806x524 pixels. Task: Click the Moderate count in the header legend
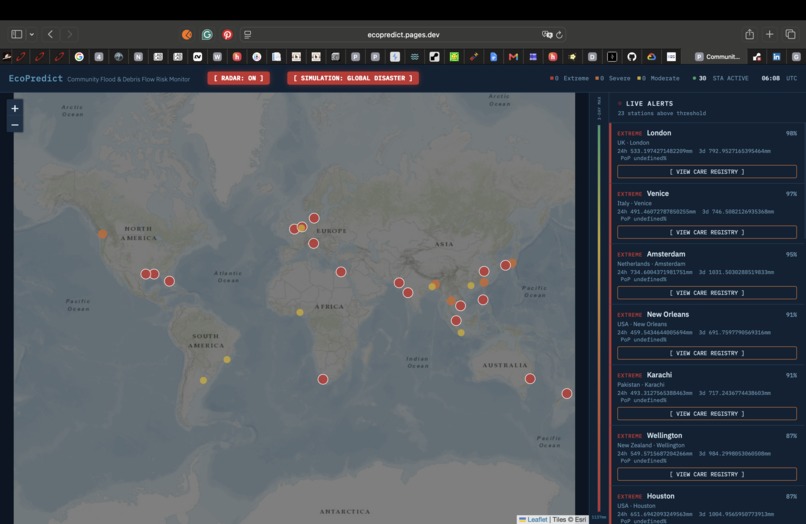click(658, 79)
